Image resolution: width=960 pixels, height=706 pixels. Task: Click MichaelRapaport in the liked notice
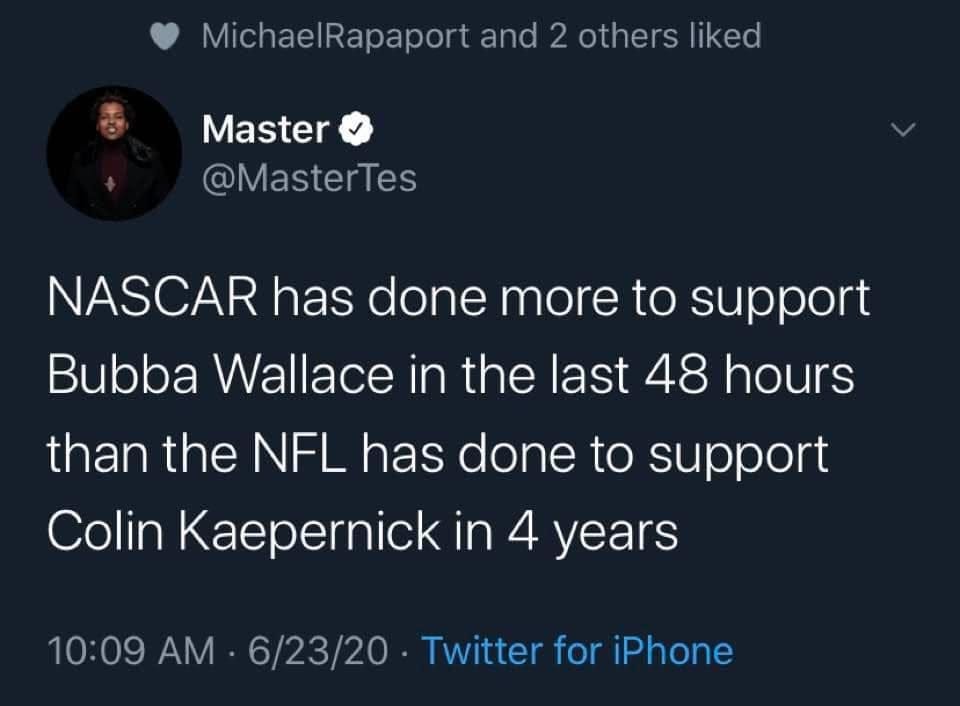(x=336, y=36)
